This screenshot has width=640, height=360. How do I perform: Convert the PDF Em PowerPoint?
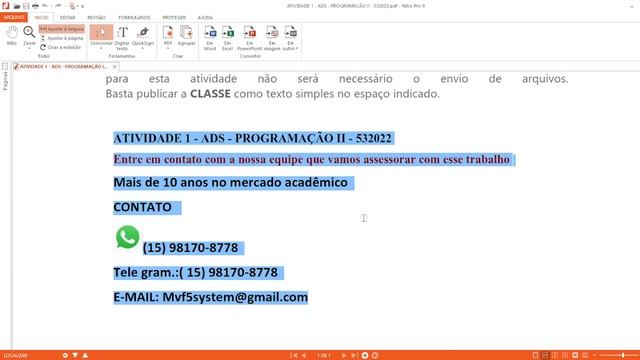pyautogui.click(x=249, y=38)
